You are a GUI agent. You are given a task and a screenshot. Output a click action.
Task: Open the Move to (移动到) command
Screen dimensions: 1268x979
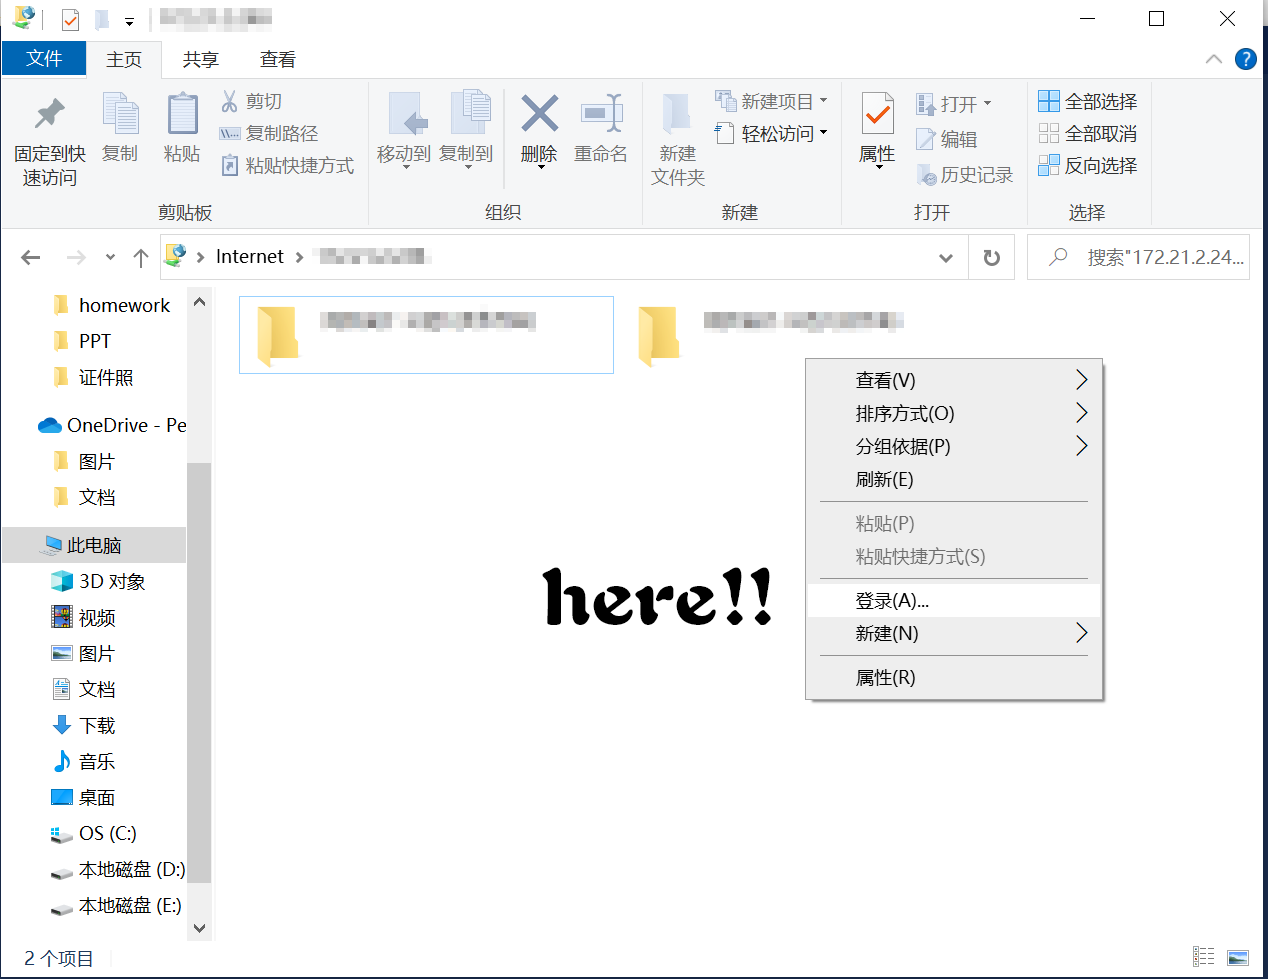coord(404,130)
